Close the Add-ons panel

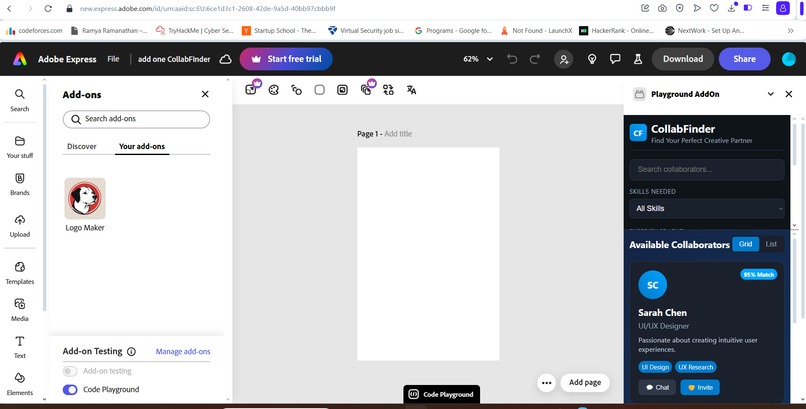pos(205,94)
